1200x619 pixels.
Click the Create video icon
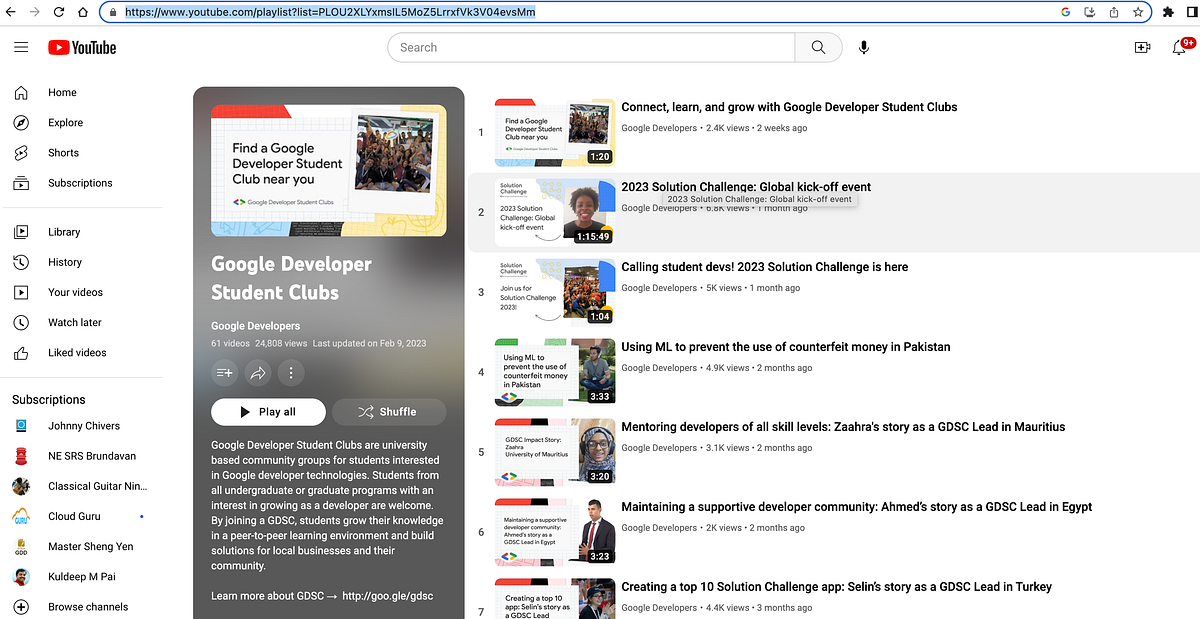(x=1142, y=46)
